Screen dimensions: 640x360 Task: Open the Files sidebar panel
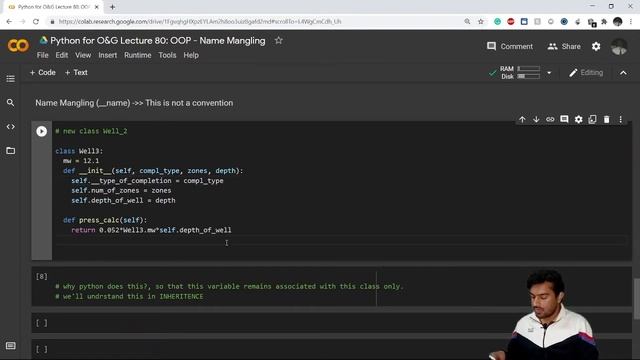tap(11, 151)
